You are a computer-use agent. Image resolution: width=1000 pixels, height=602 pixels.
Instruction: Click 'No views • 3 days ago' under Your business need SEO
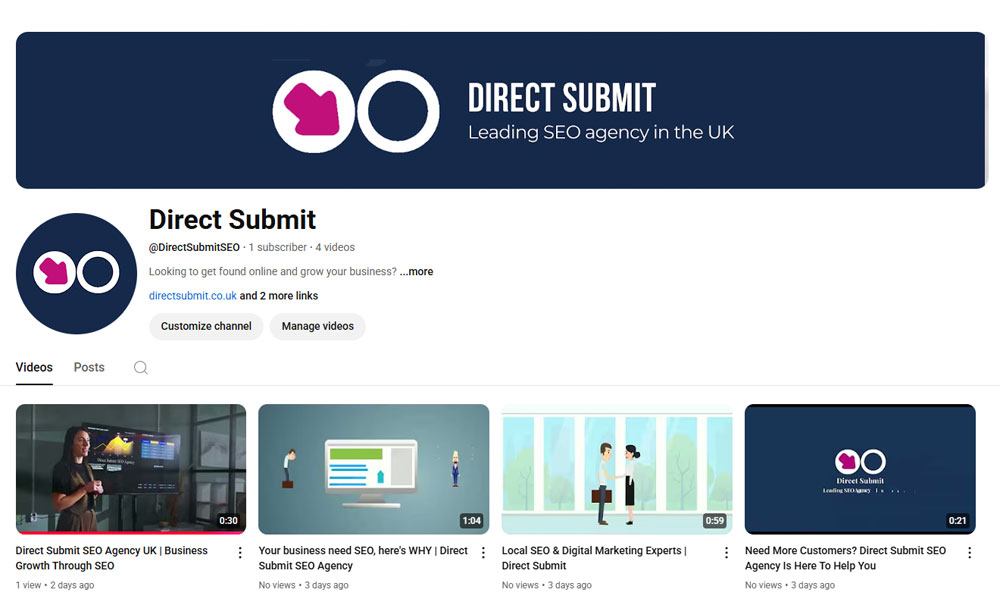point(304,585)
